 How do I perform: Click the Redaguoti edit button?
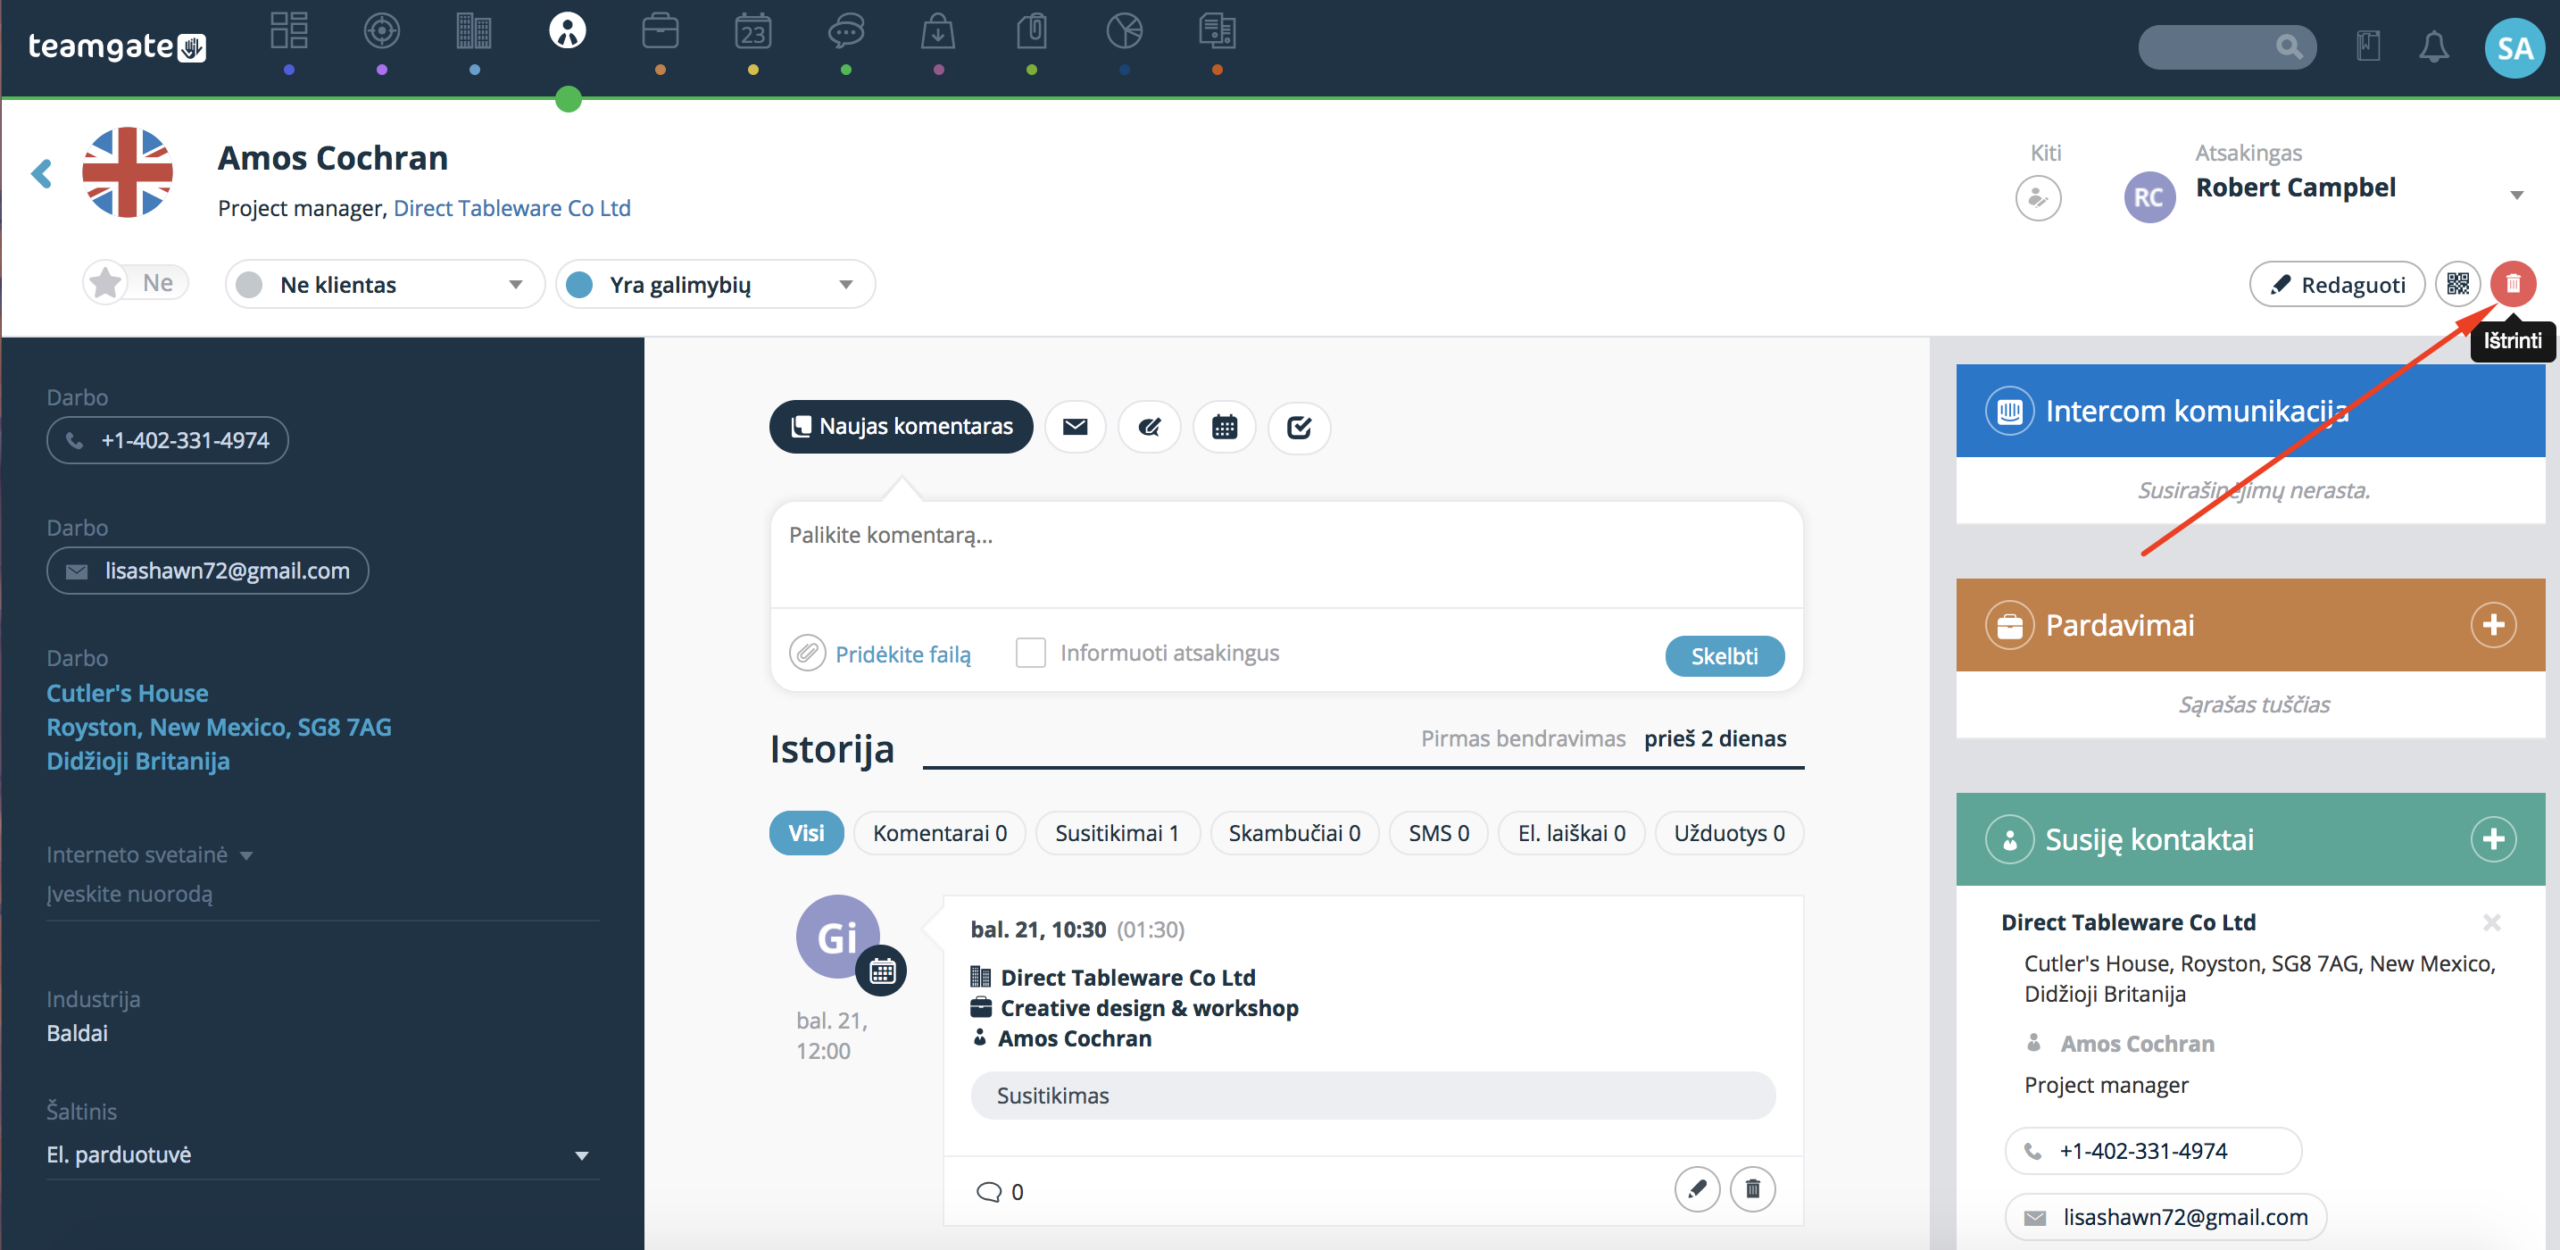[2337, 285]
